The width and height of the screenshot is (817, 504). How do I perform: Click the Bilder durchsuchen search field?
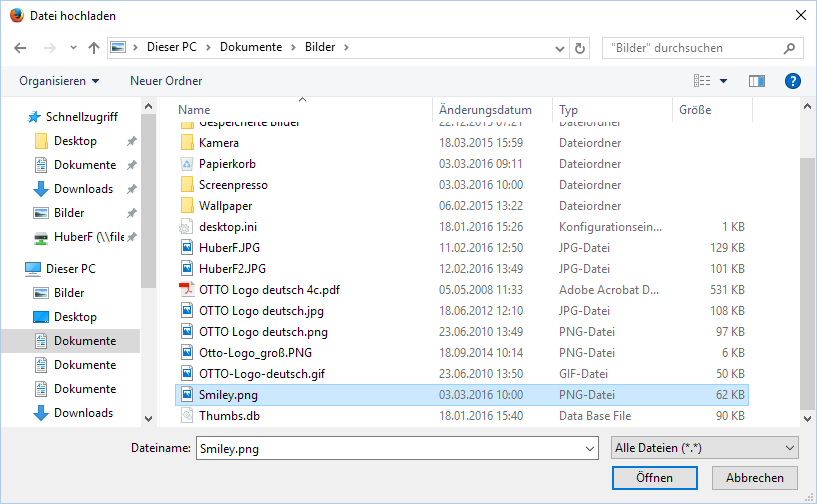pyautogui.click(x=692, y=48)
